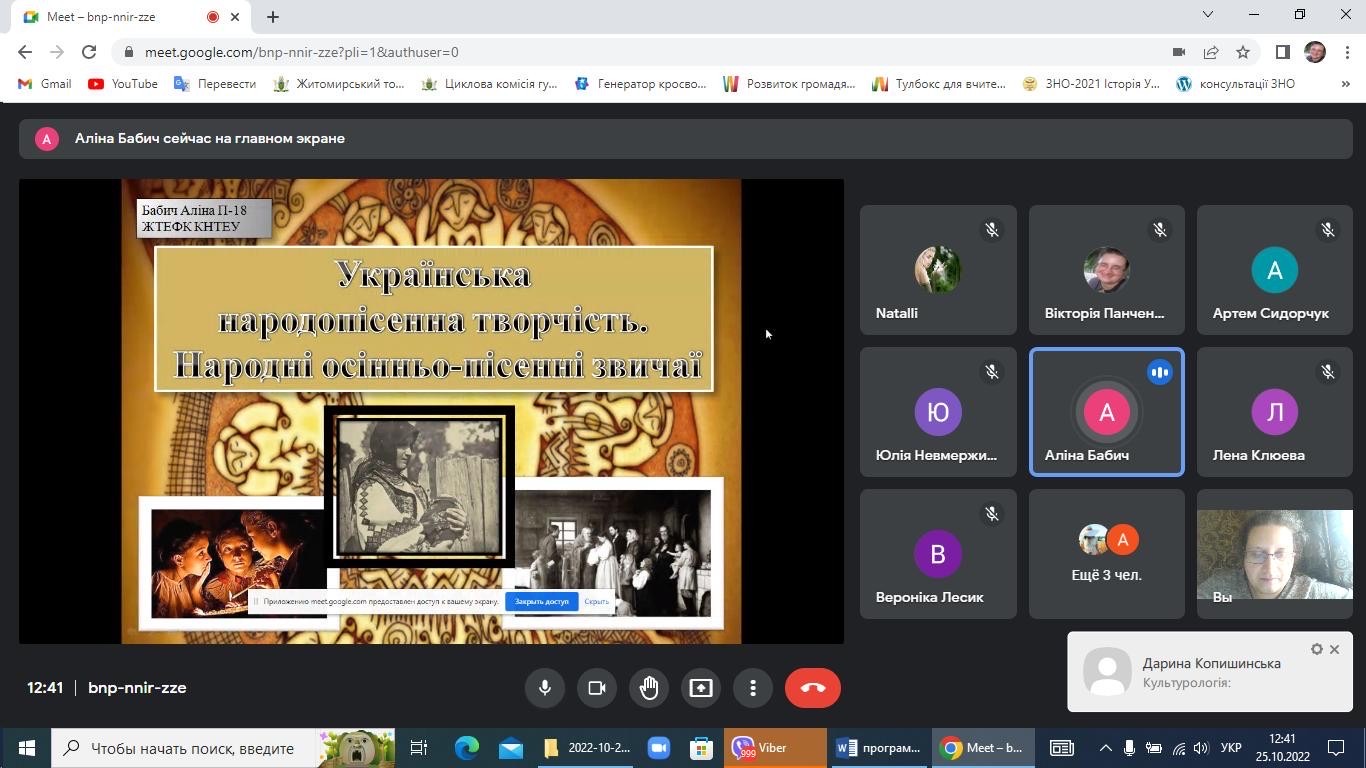This screenshot has height=768, width=1366.
Task: Open the Gmail bookmark
Action: tap(46, 84)
